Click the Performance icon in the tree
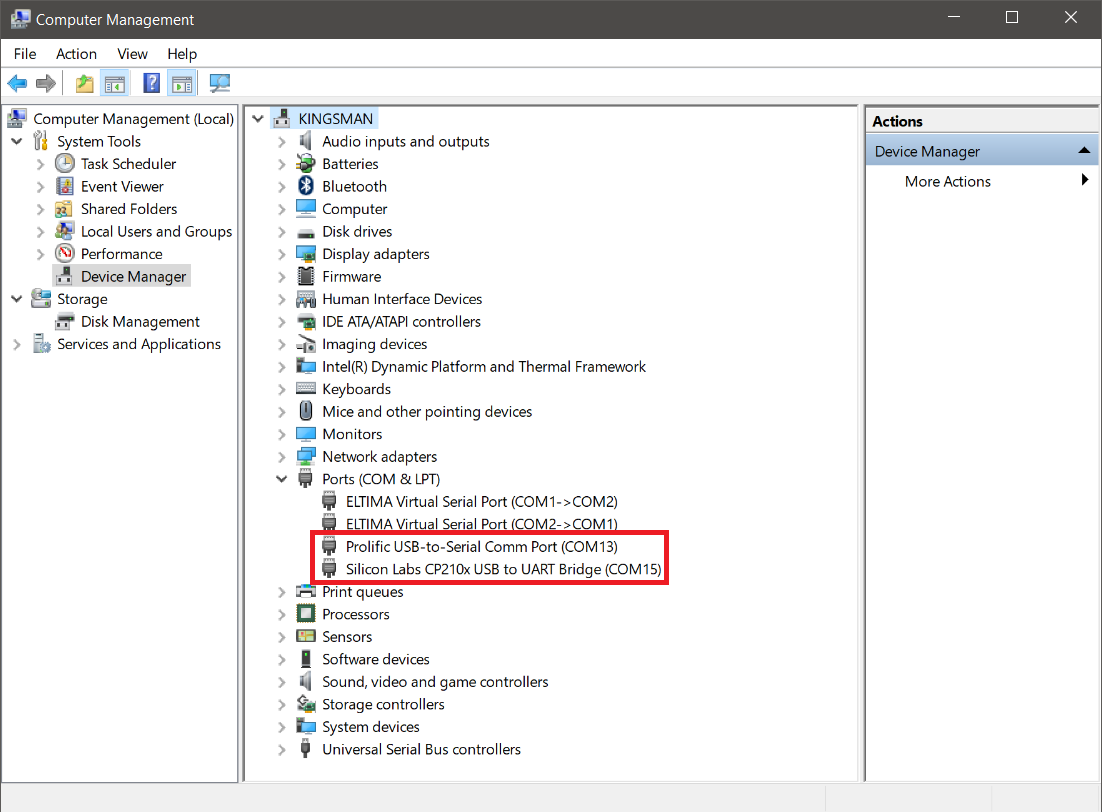The width and height of the screenshot is (1102, 812). tap(65, 254)
